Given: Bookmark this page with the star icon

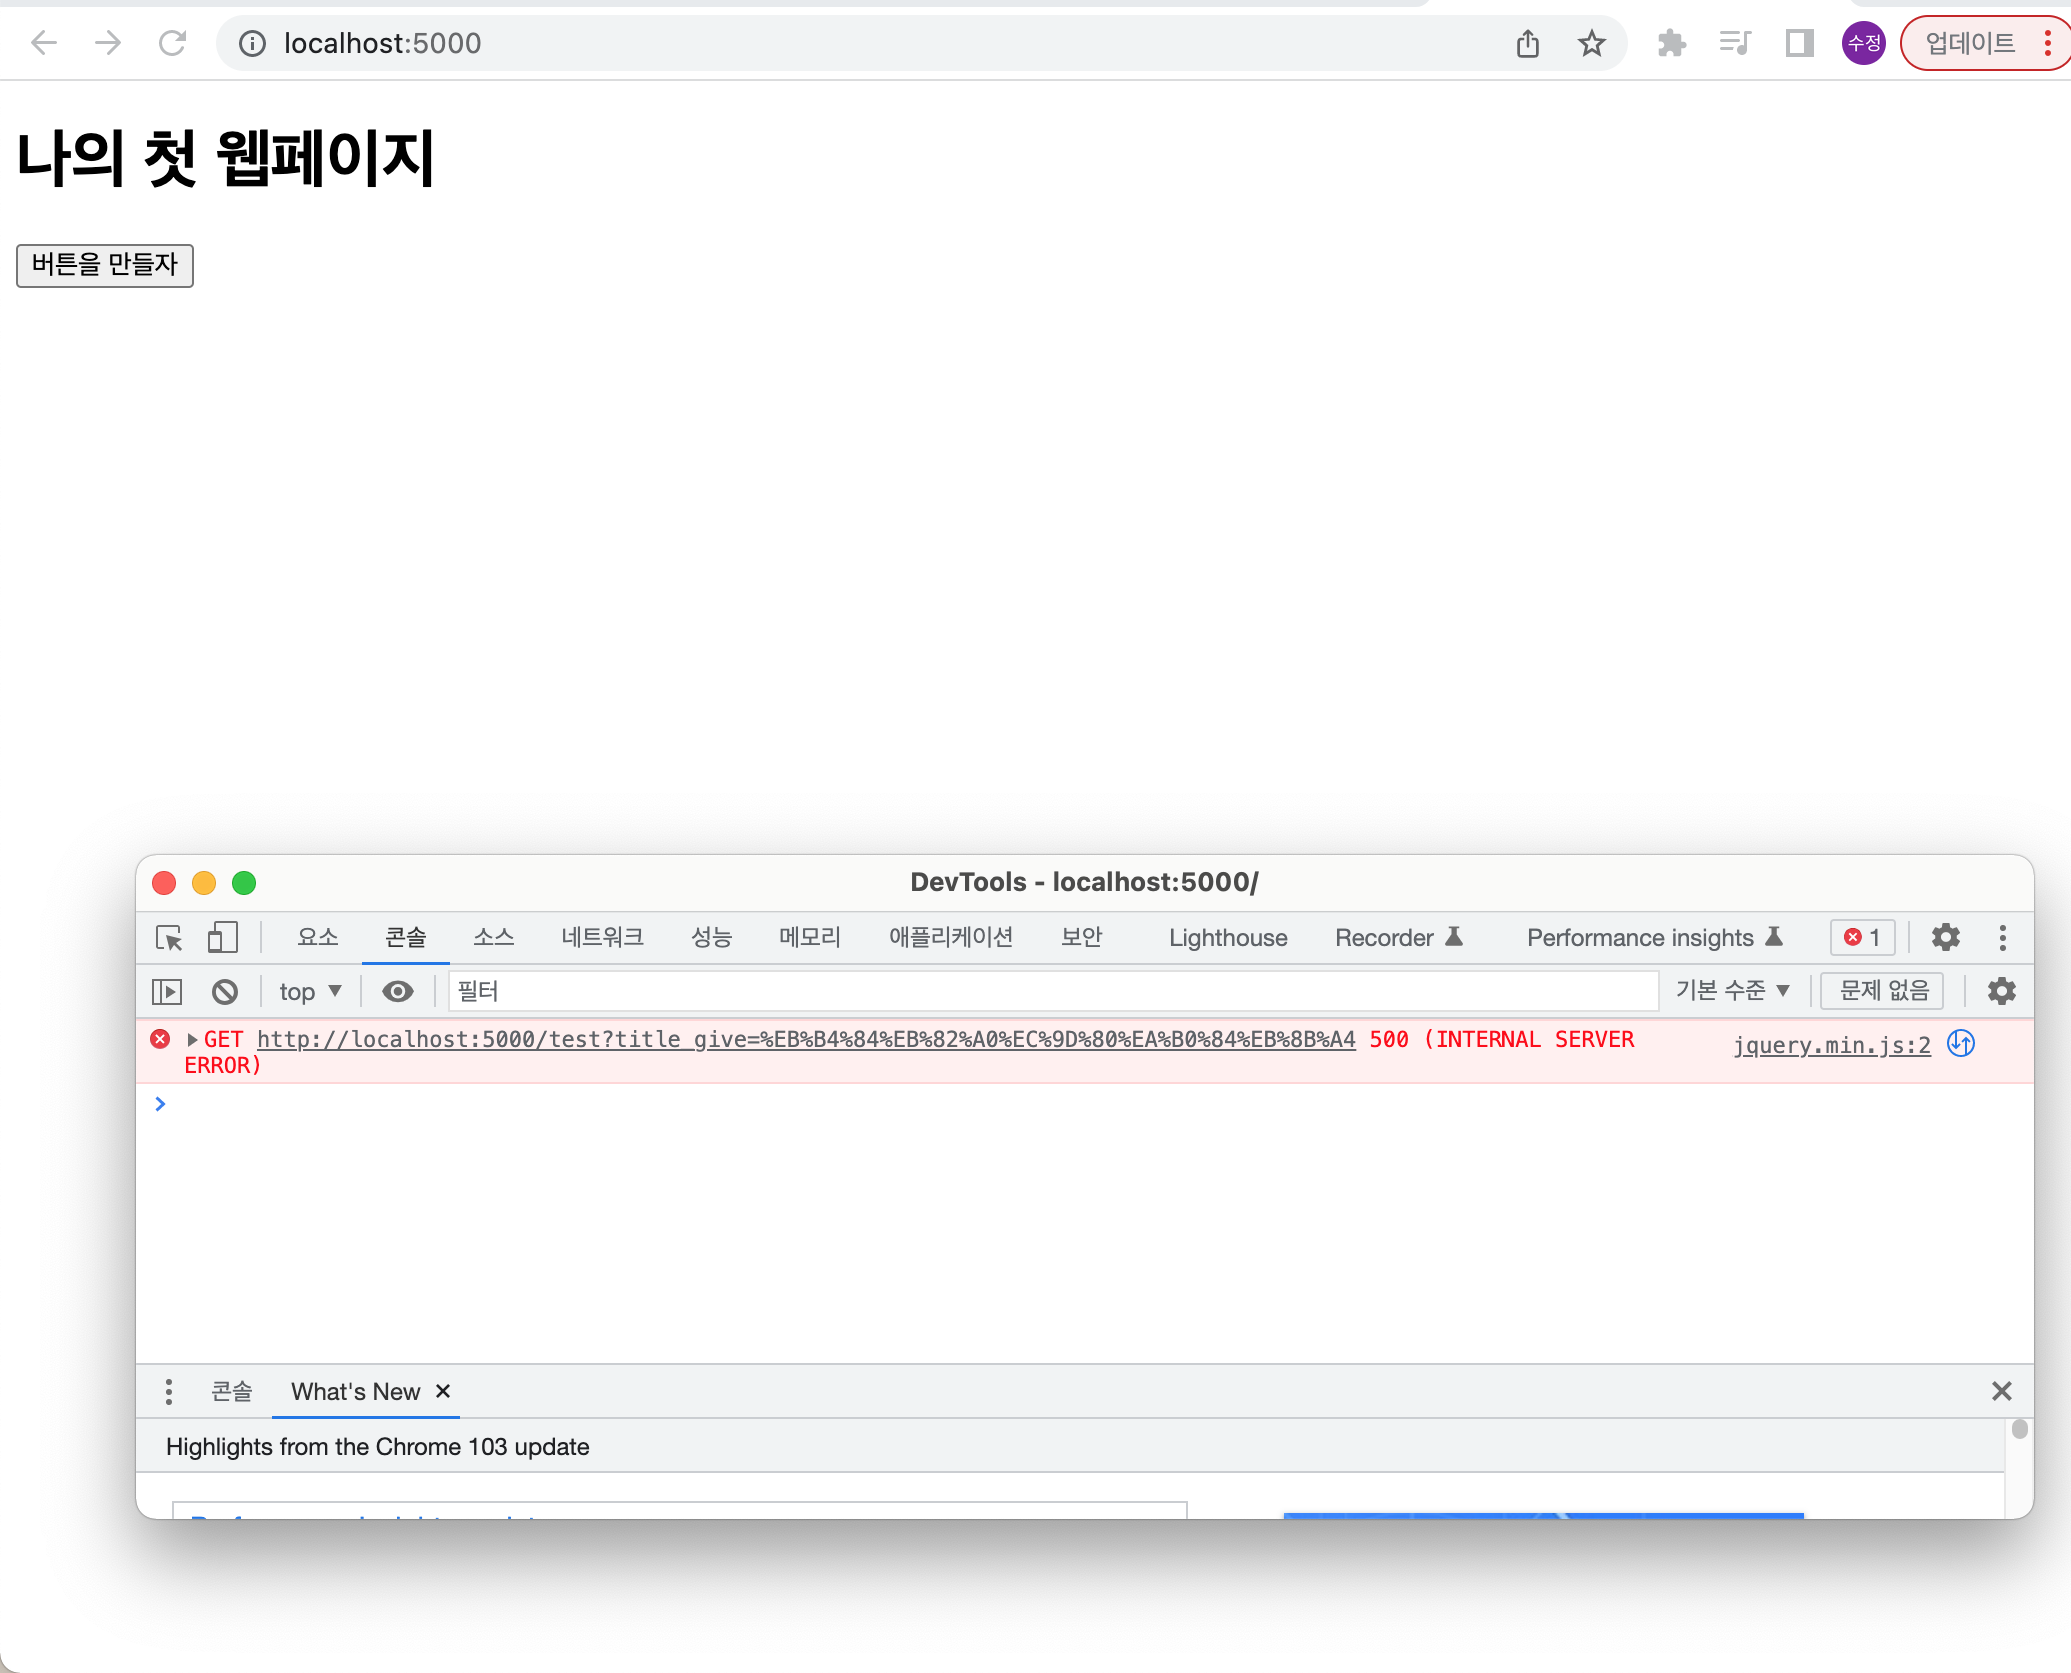Looking at the screenshot, I should pos(1591,43).
